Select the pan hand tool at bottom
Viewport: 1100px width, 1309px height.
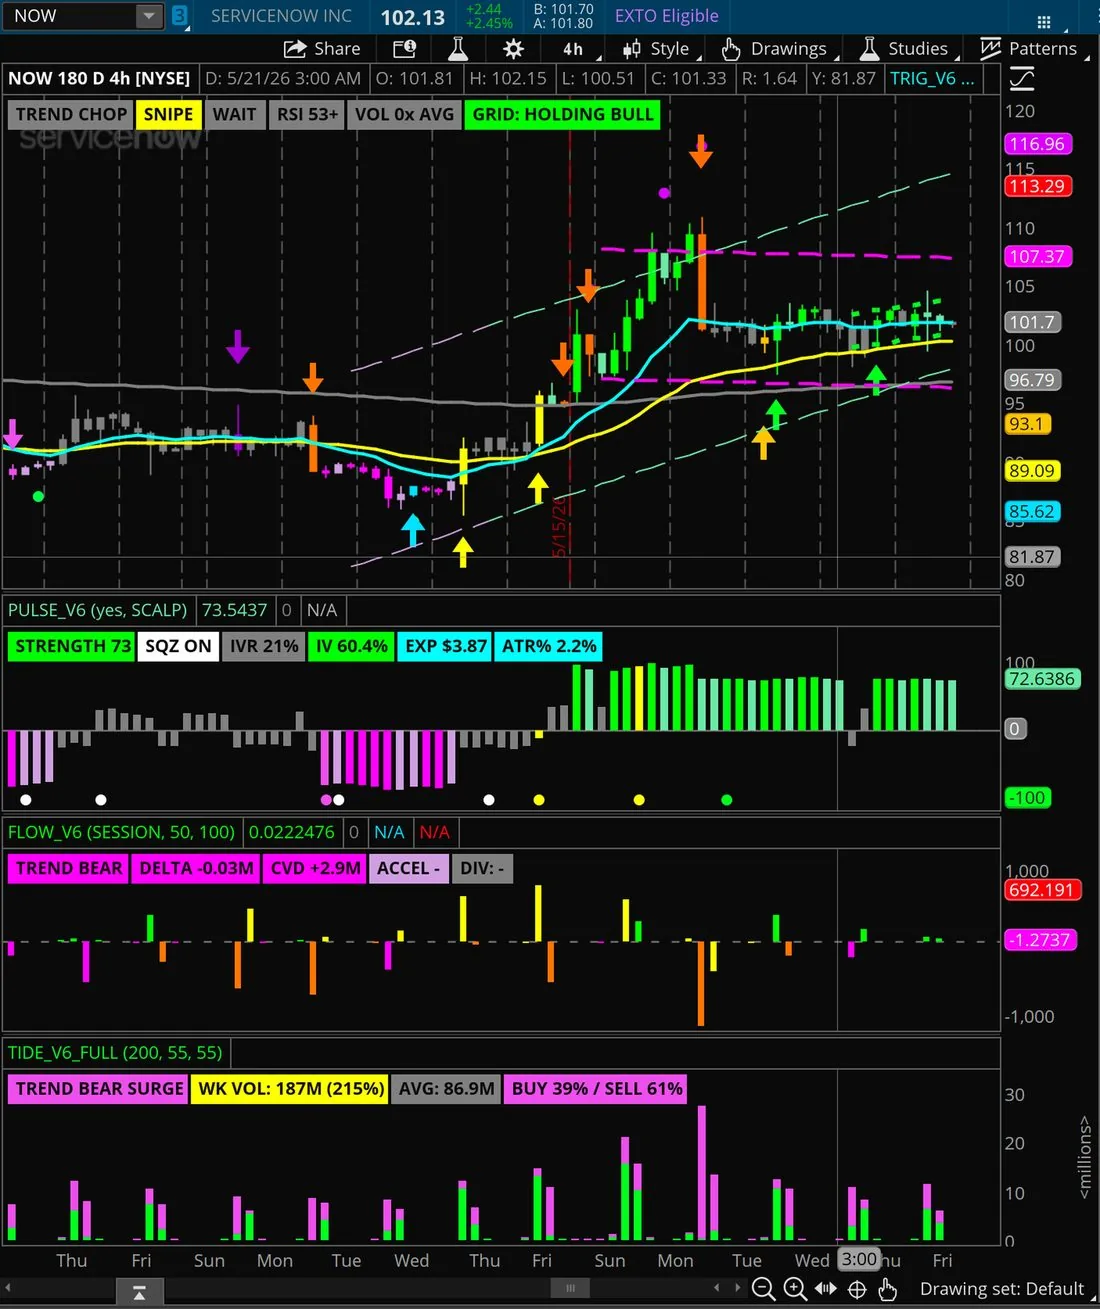pyautogui.click(x=887, y=1289)
